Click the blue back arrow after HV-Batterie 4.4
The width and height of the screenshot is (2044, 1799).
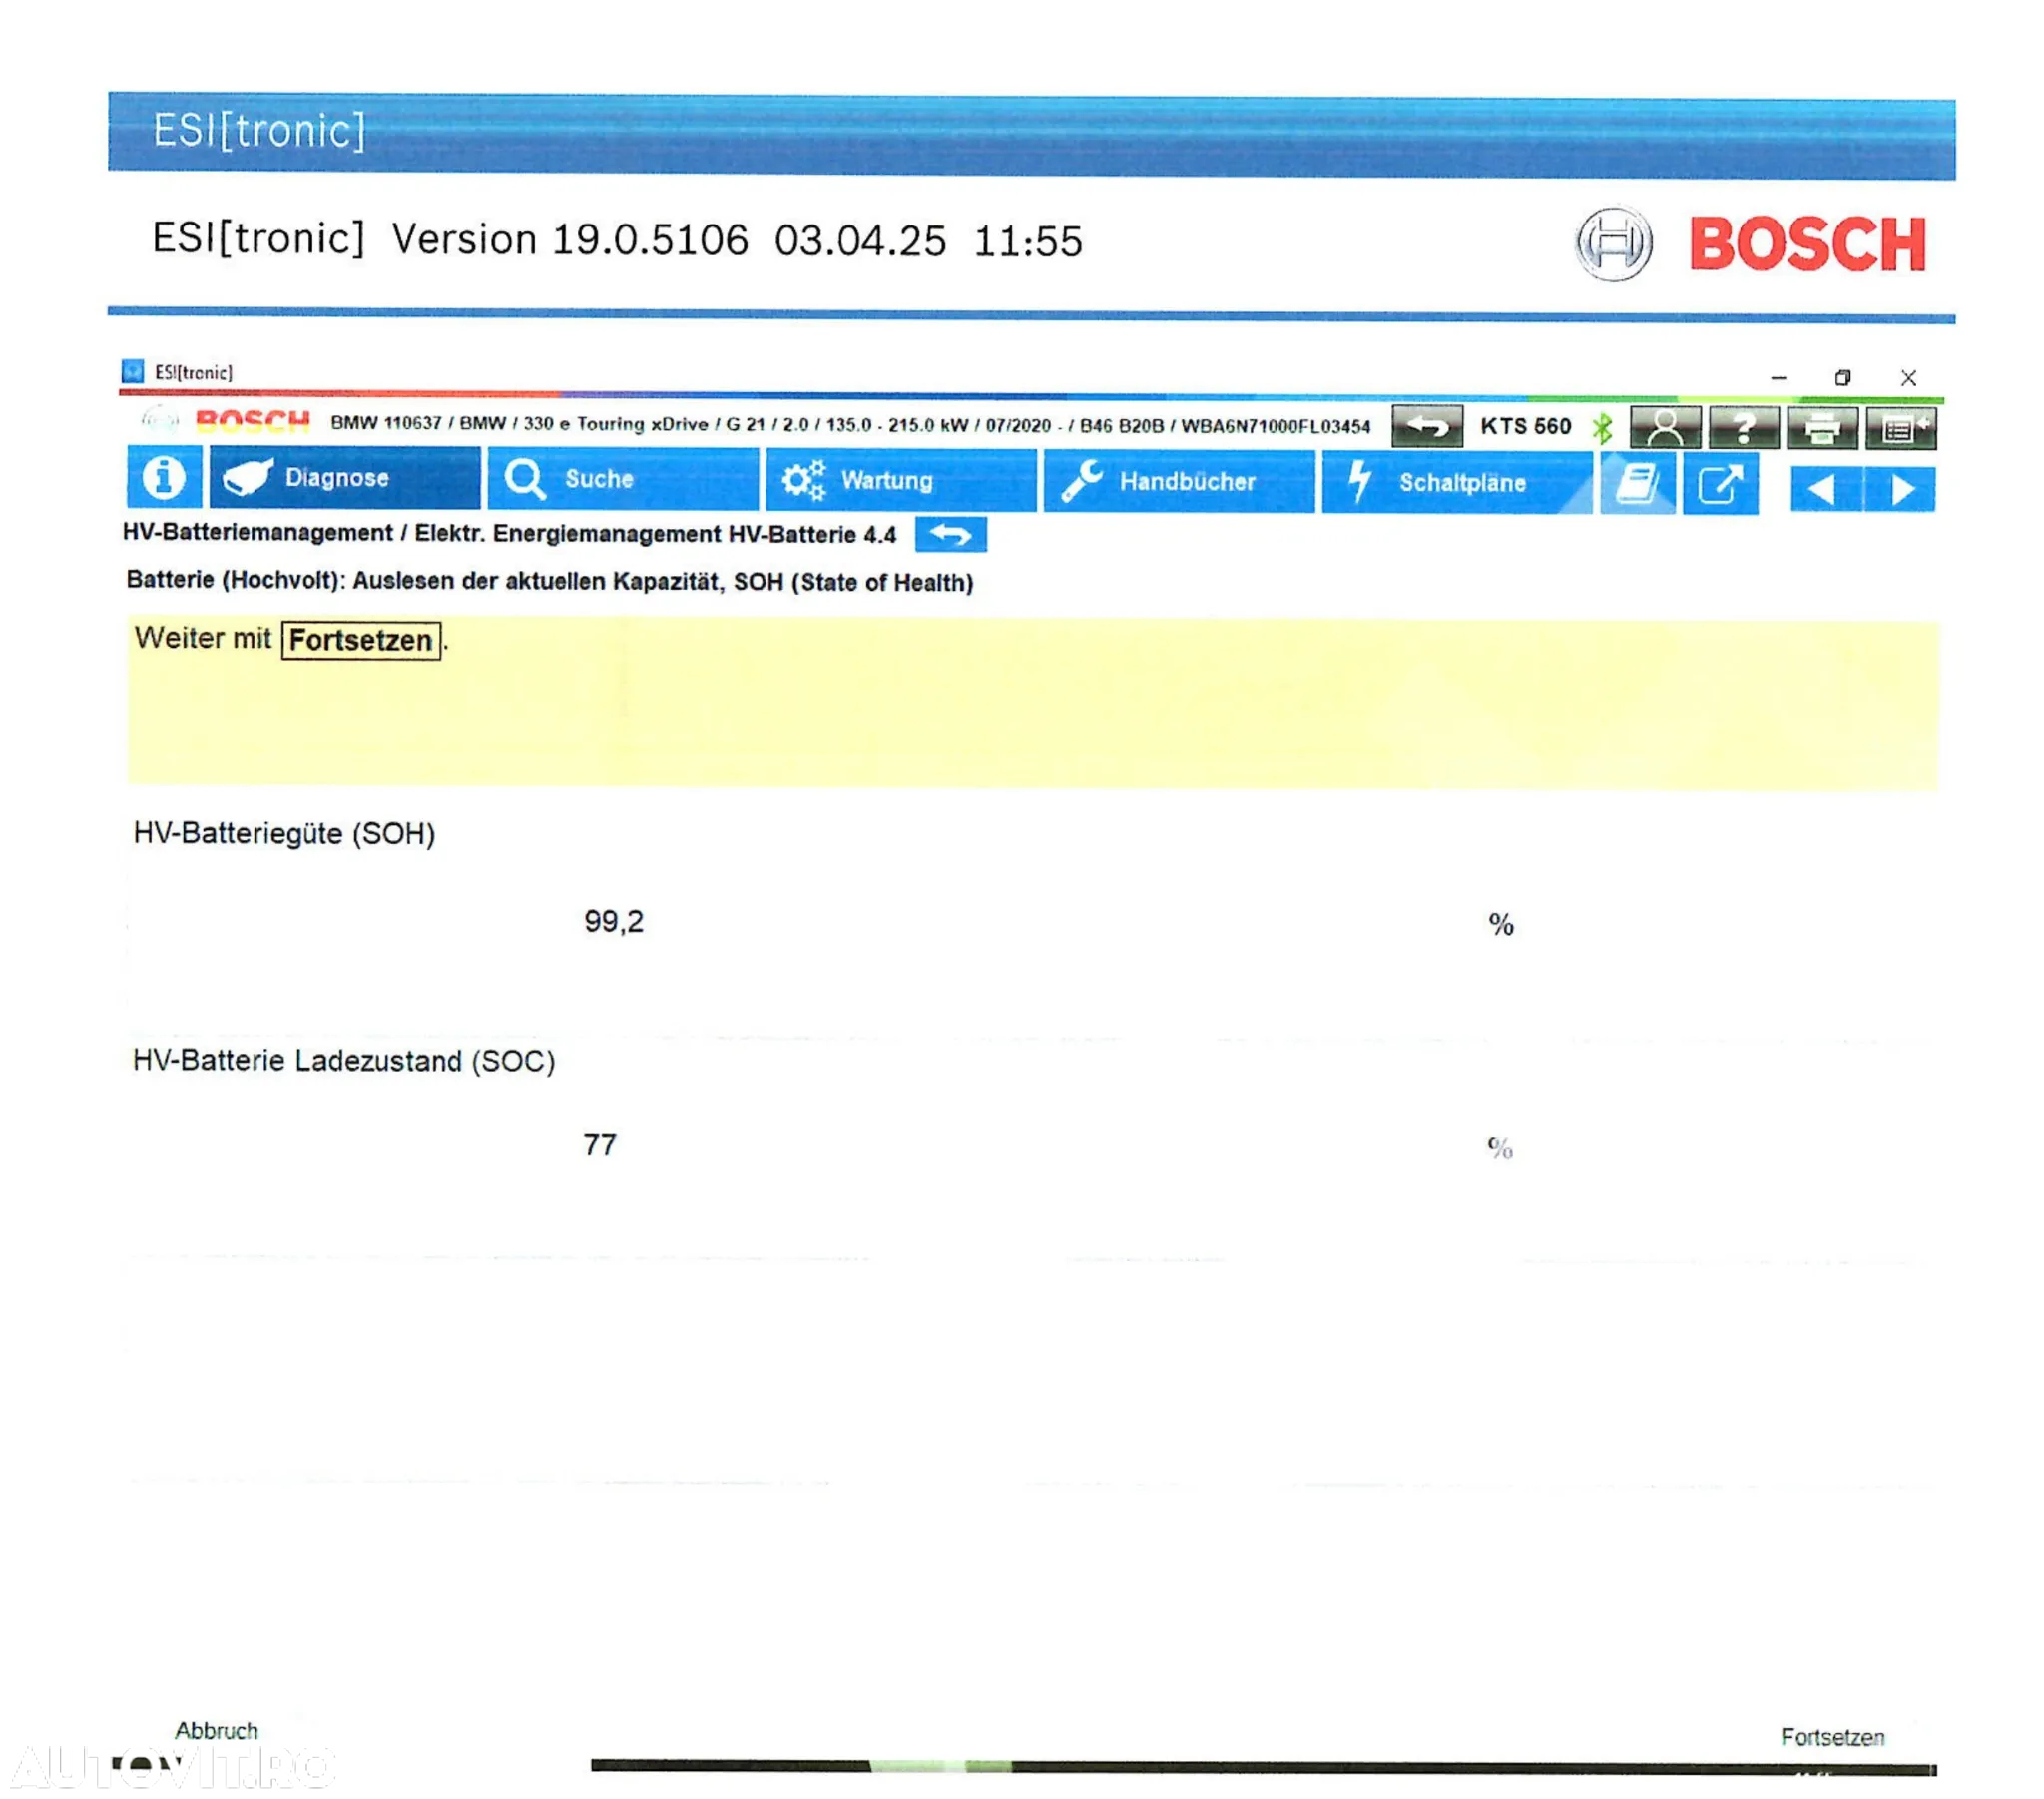(950, 534)
